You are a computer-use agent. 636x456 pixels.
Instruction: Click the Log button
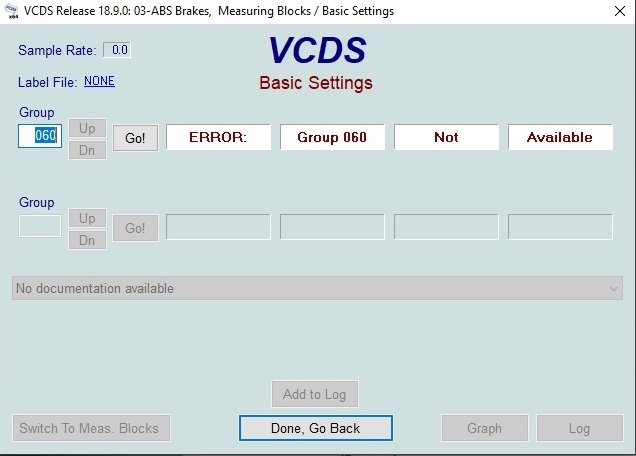(x=580, y=428)
